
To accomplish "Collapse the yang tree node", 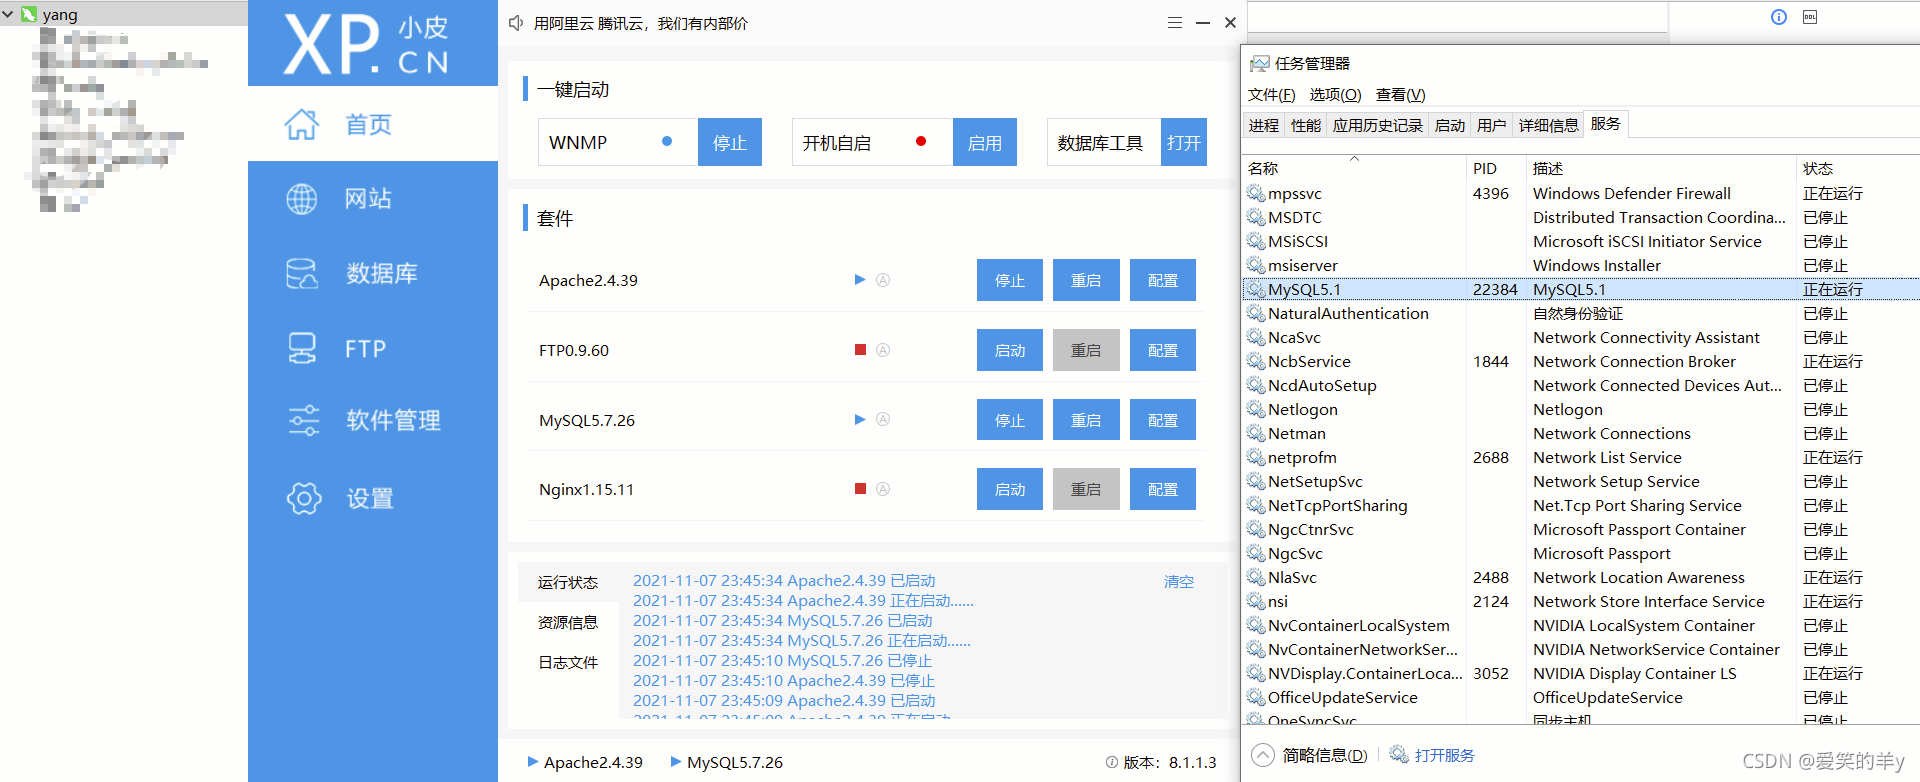I will 8,14.
